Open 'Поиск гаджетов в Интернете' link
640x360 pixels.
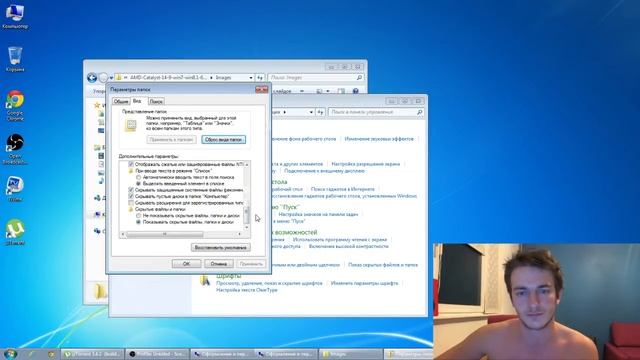[342, 189]
